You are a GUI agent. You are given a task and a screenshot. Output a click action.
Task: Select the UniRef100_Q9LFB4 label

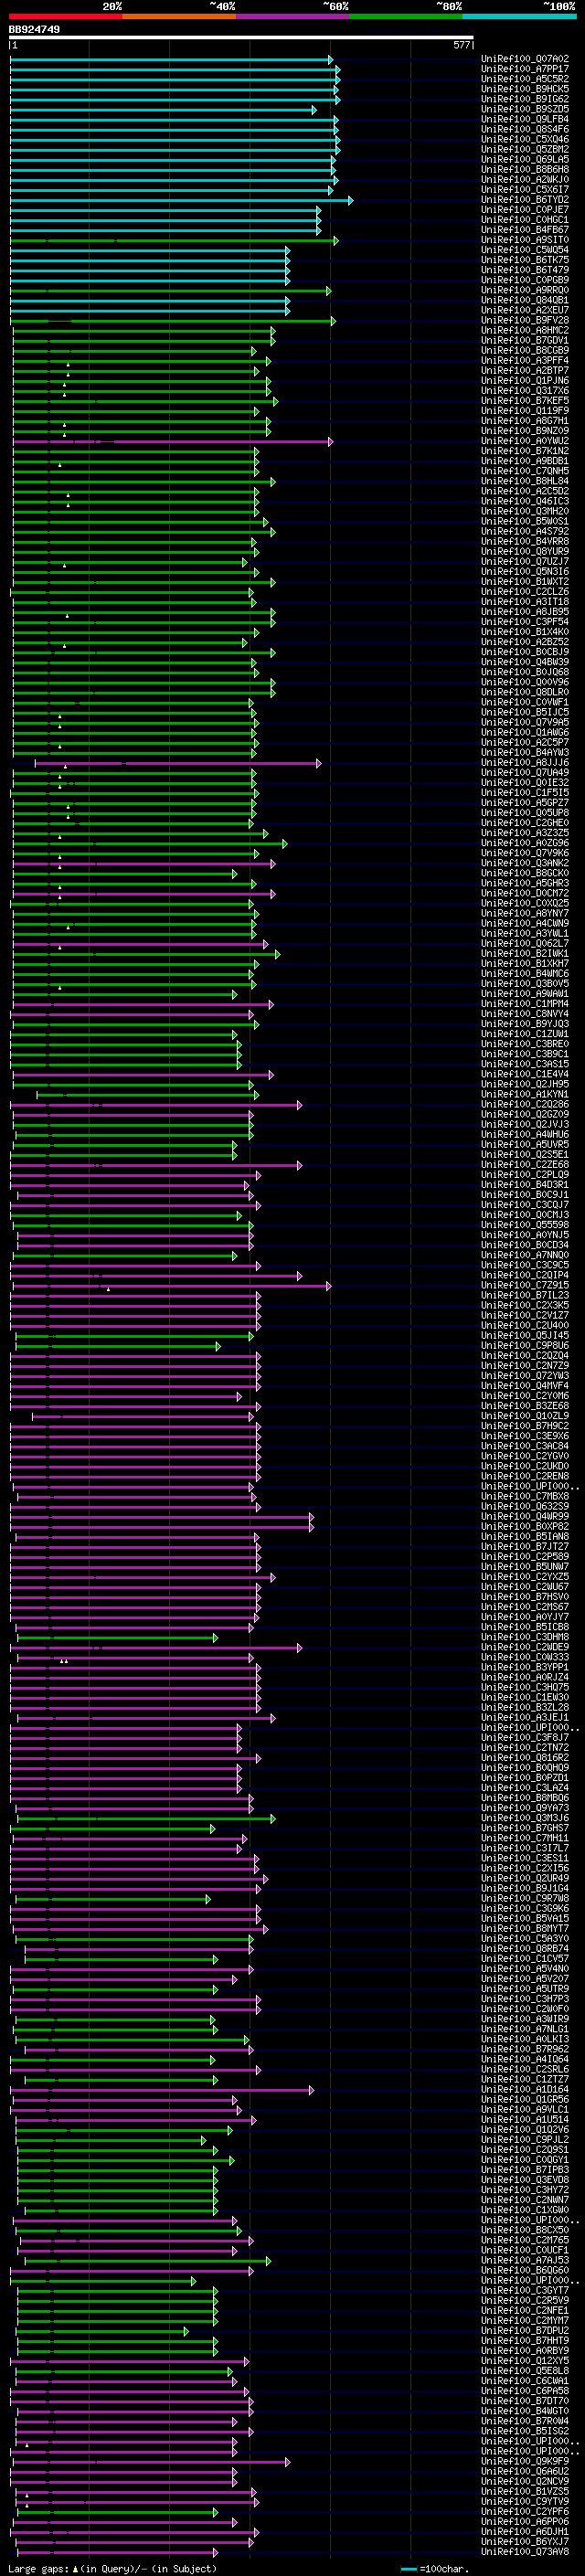click(x=525, y=119)
